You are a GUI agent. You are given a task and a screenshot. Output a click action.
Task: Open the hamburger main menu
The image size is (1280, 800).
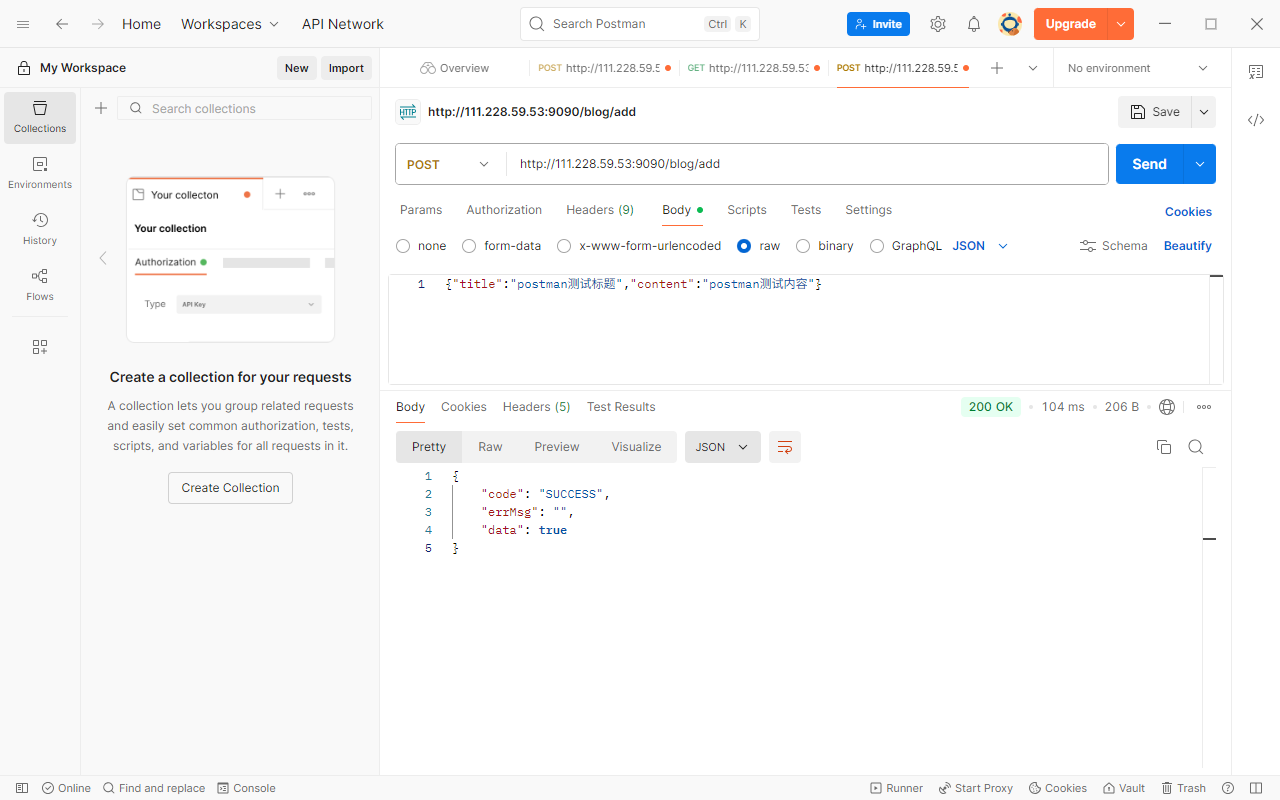pyautogui.click(x=23, y=24)
